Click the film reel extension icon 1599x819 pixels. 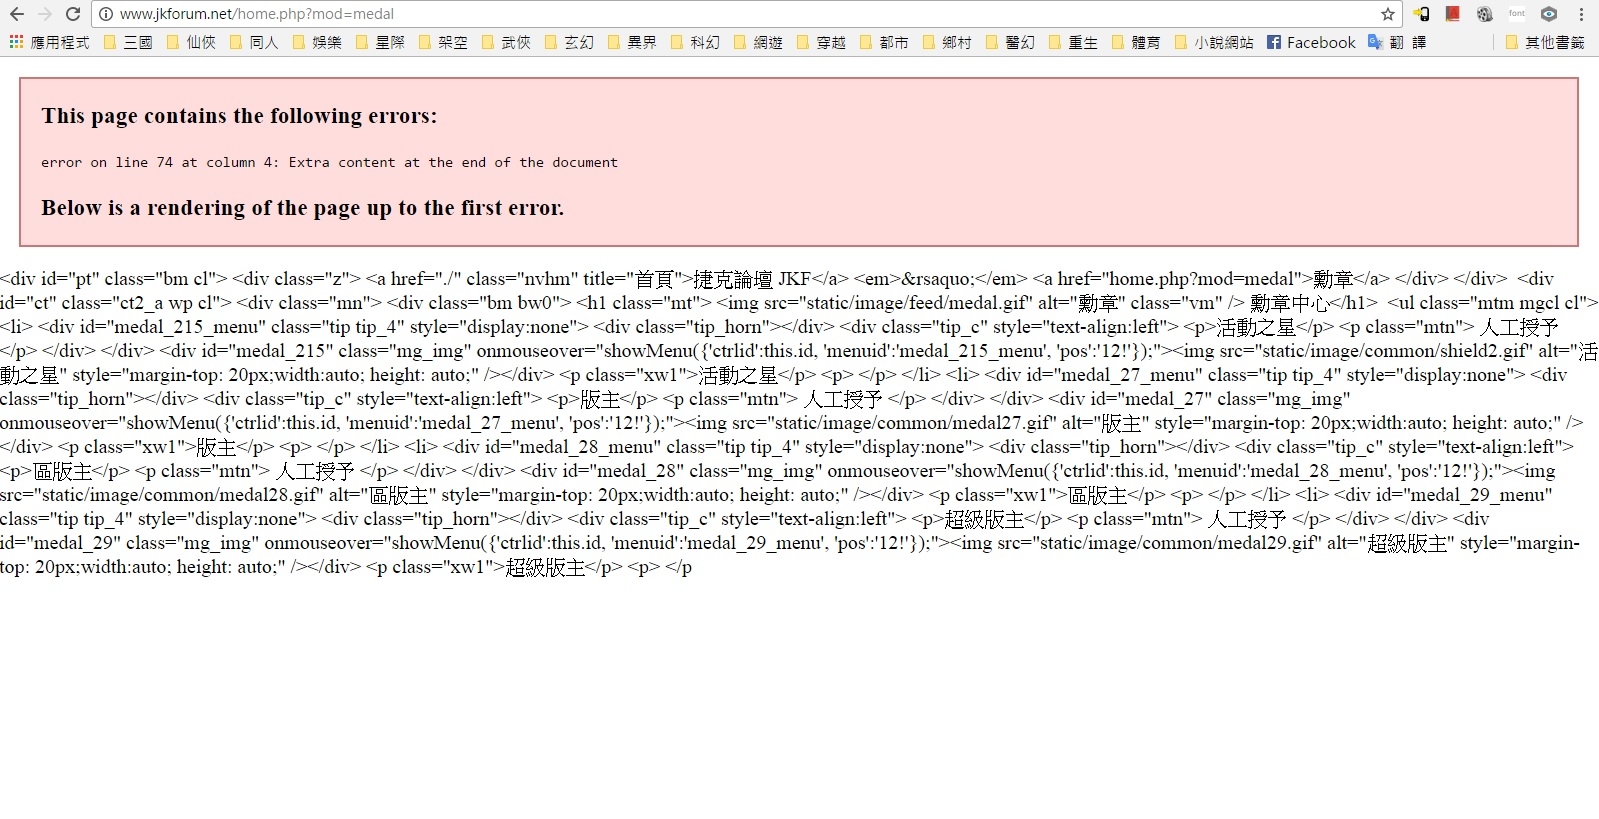pos(1485,14)
